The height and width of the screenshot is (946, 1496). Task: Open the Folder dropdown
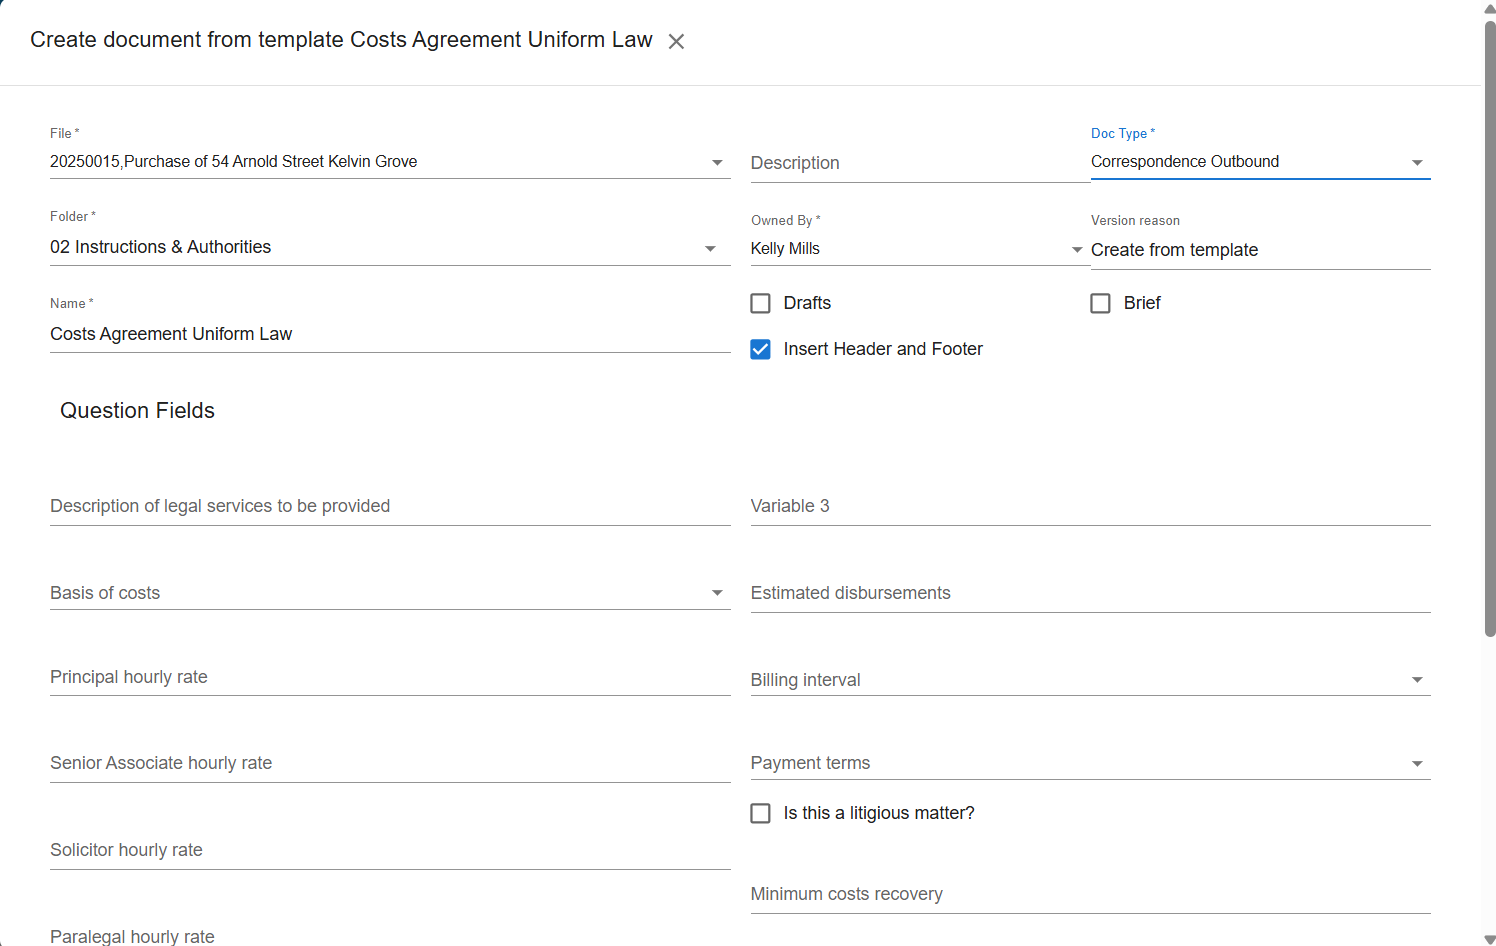tap(710, 248)
